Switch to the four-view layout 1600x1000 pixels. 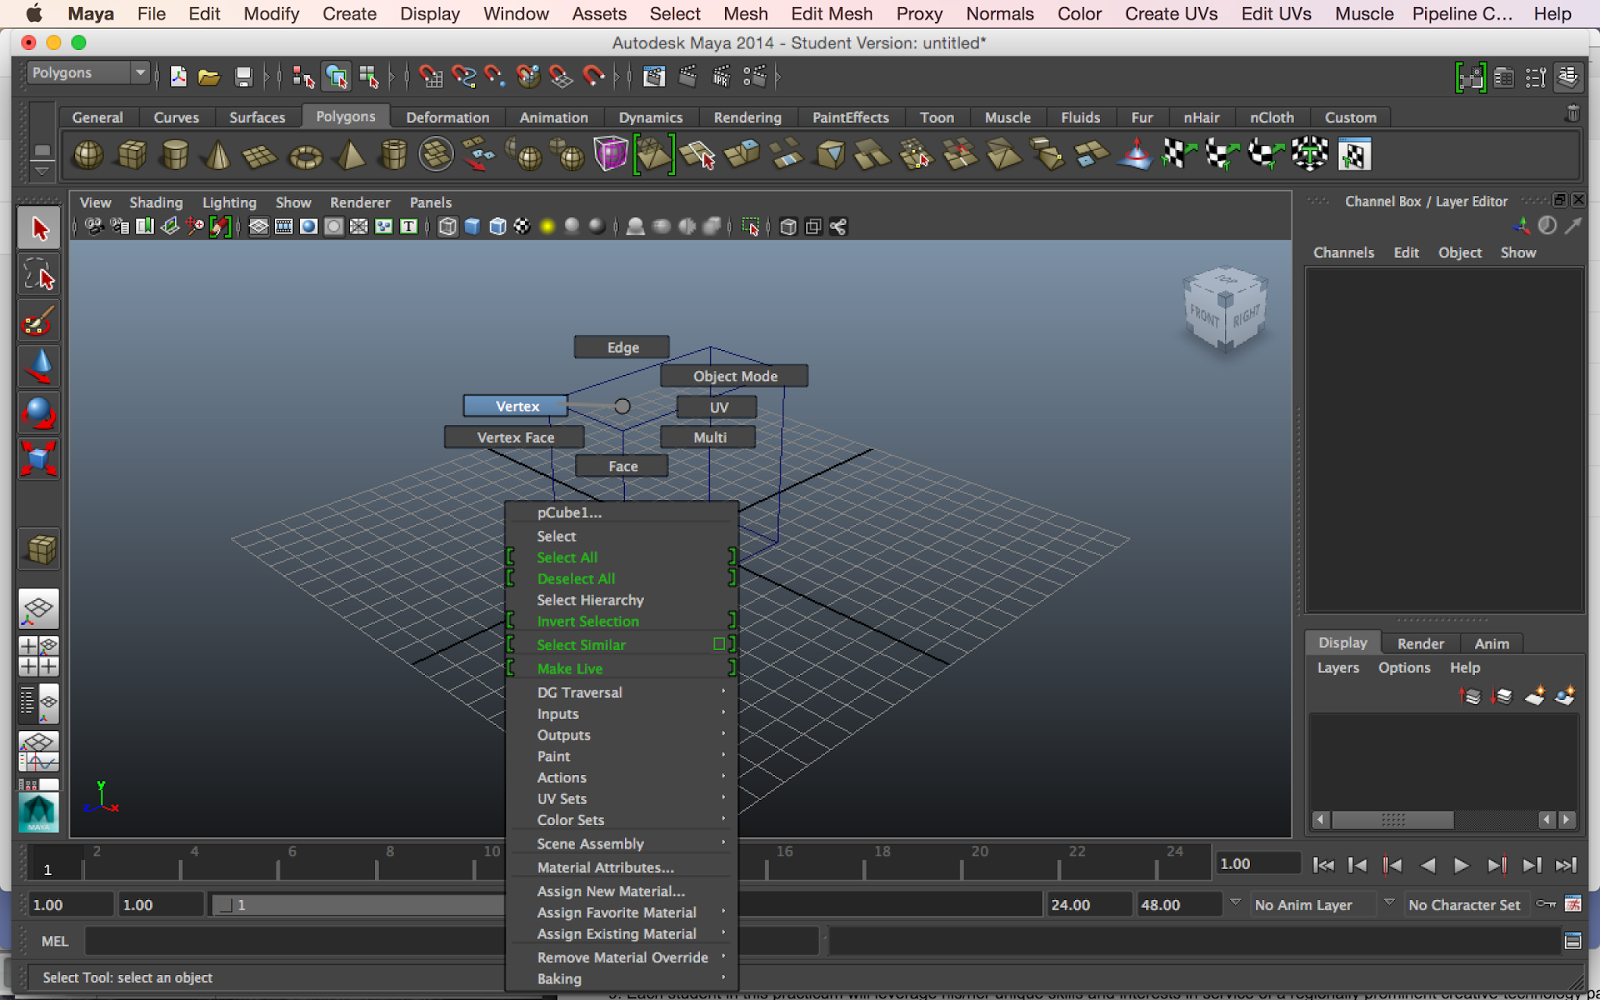[x=38, y=656]
